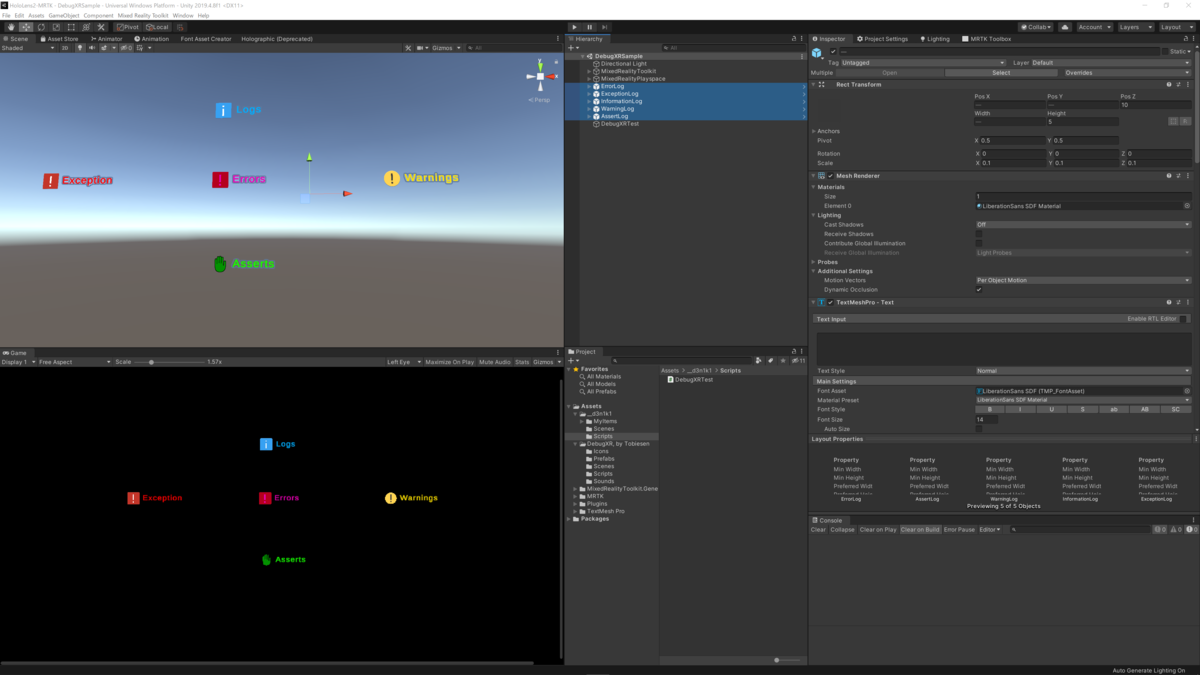Image resolution: width=1200 pixels, height=675 pixels.
Task: Click the Scene tools wrench icon
Action: (408, 47)
